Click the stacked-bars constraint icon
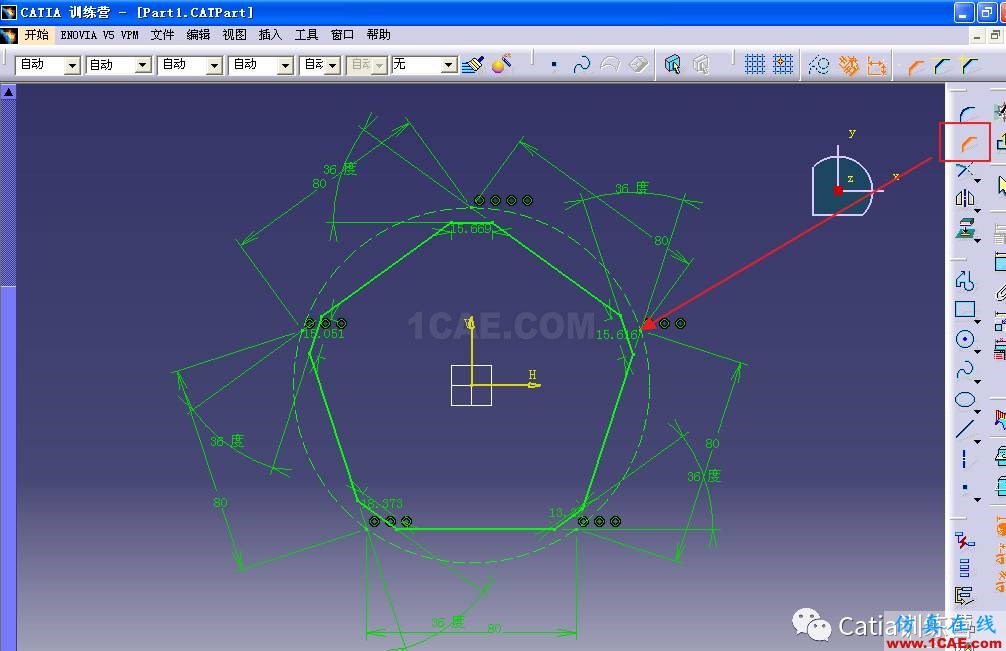The height and width of the screenshot is (651, 1006). [964, 568]
